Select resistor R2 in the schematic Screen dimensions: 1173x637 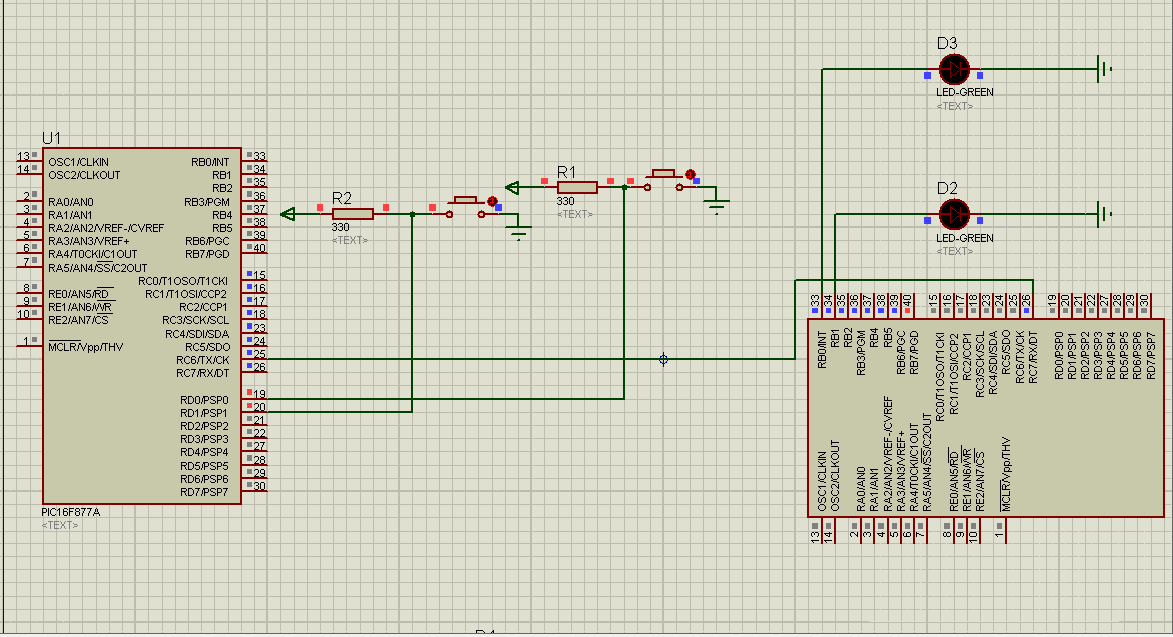(353, 213)
